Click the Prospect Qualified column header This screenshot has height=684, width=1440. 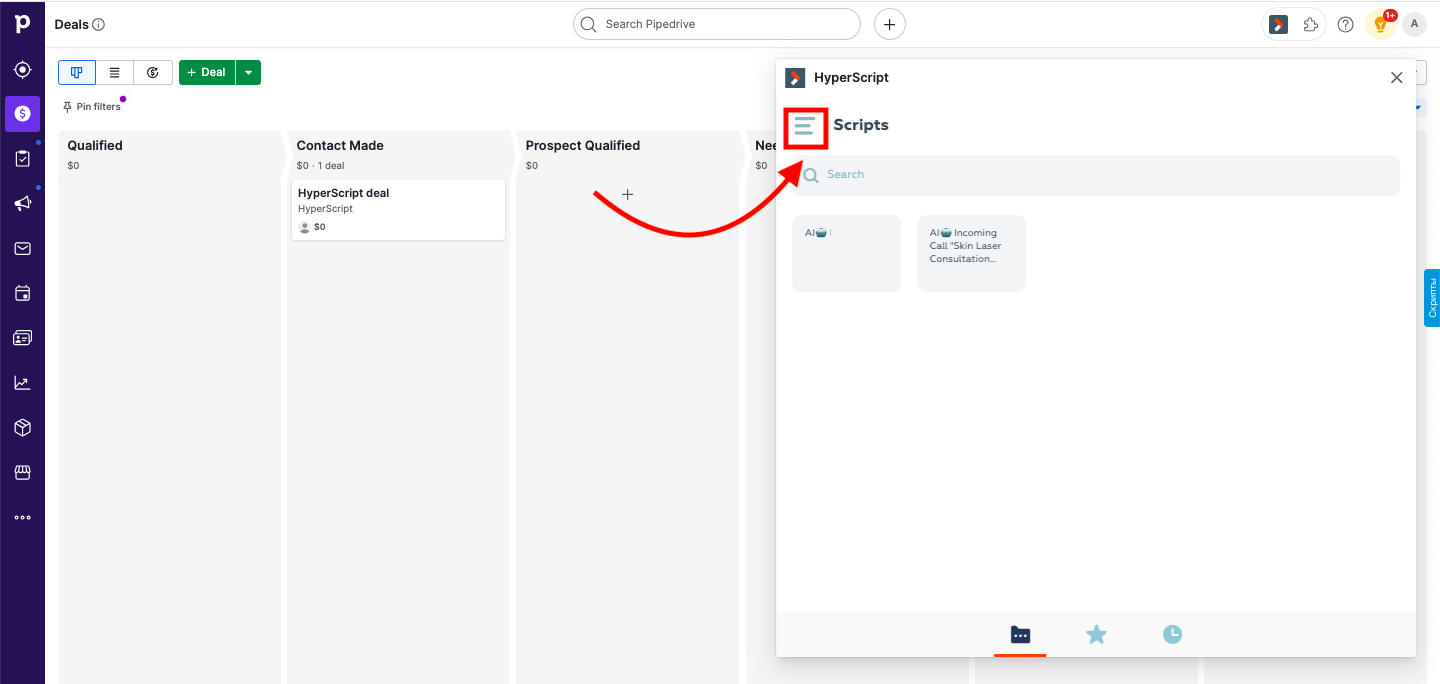tap(583, 145)
